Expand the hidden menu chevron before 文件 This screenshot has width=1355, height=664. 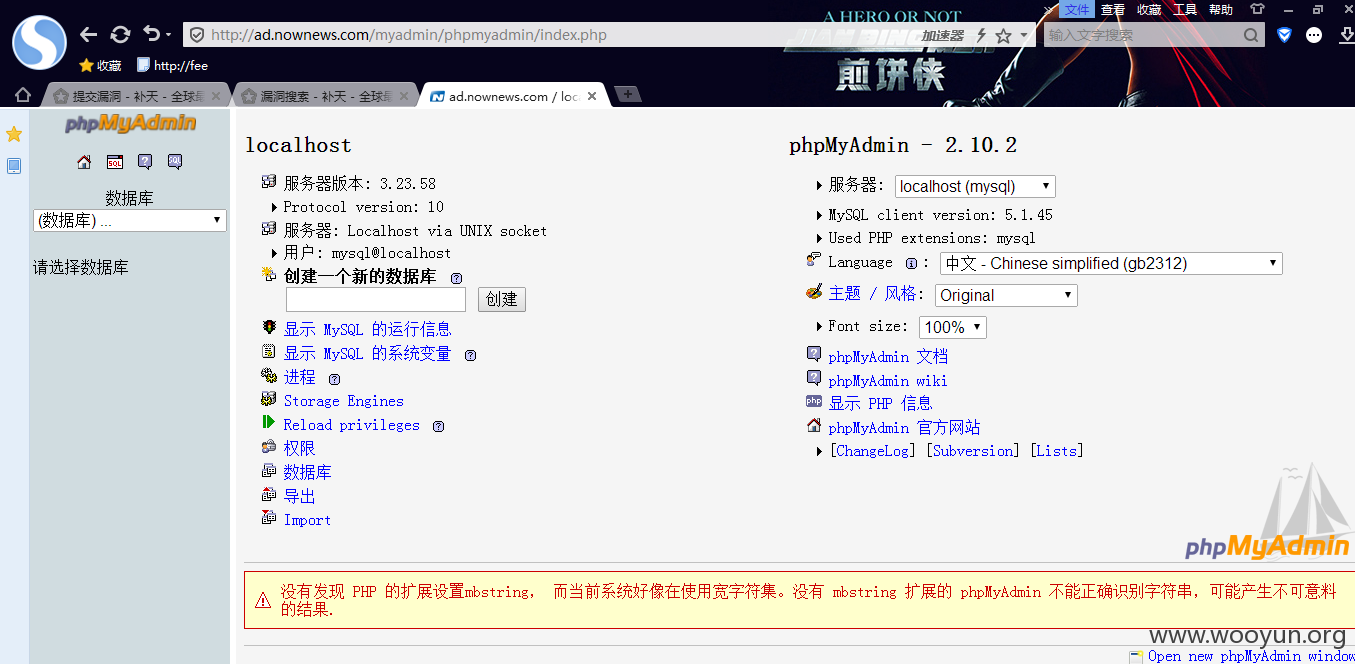1049,9
